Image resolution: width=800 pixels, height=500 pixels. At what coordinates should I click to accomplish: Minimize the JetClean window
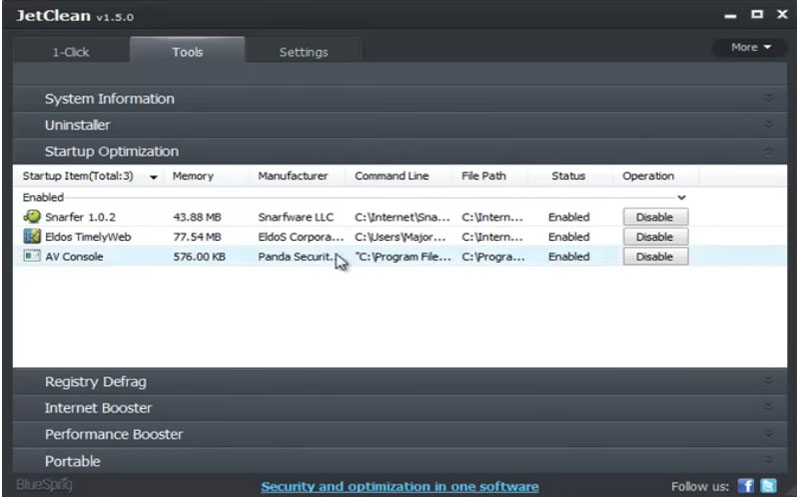pos(730,16)
